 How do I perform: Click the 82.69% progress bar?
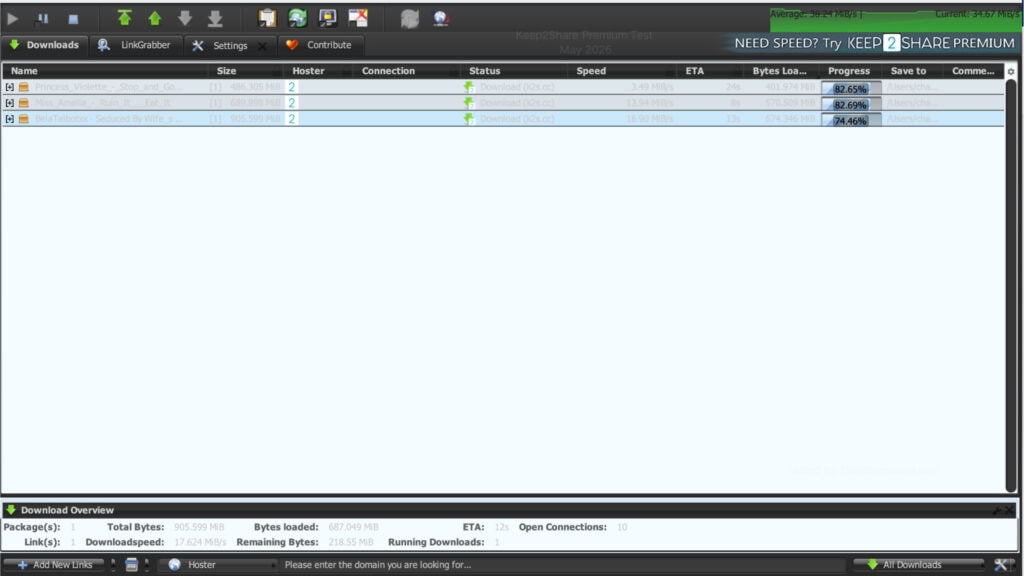coord(851,104)
